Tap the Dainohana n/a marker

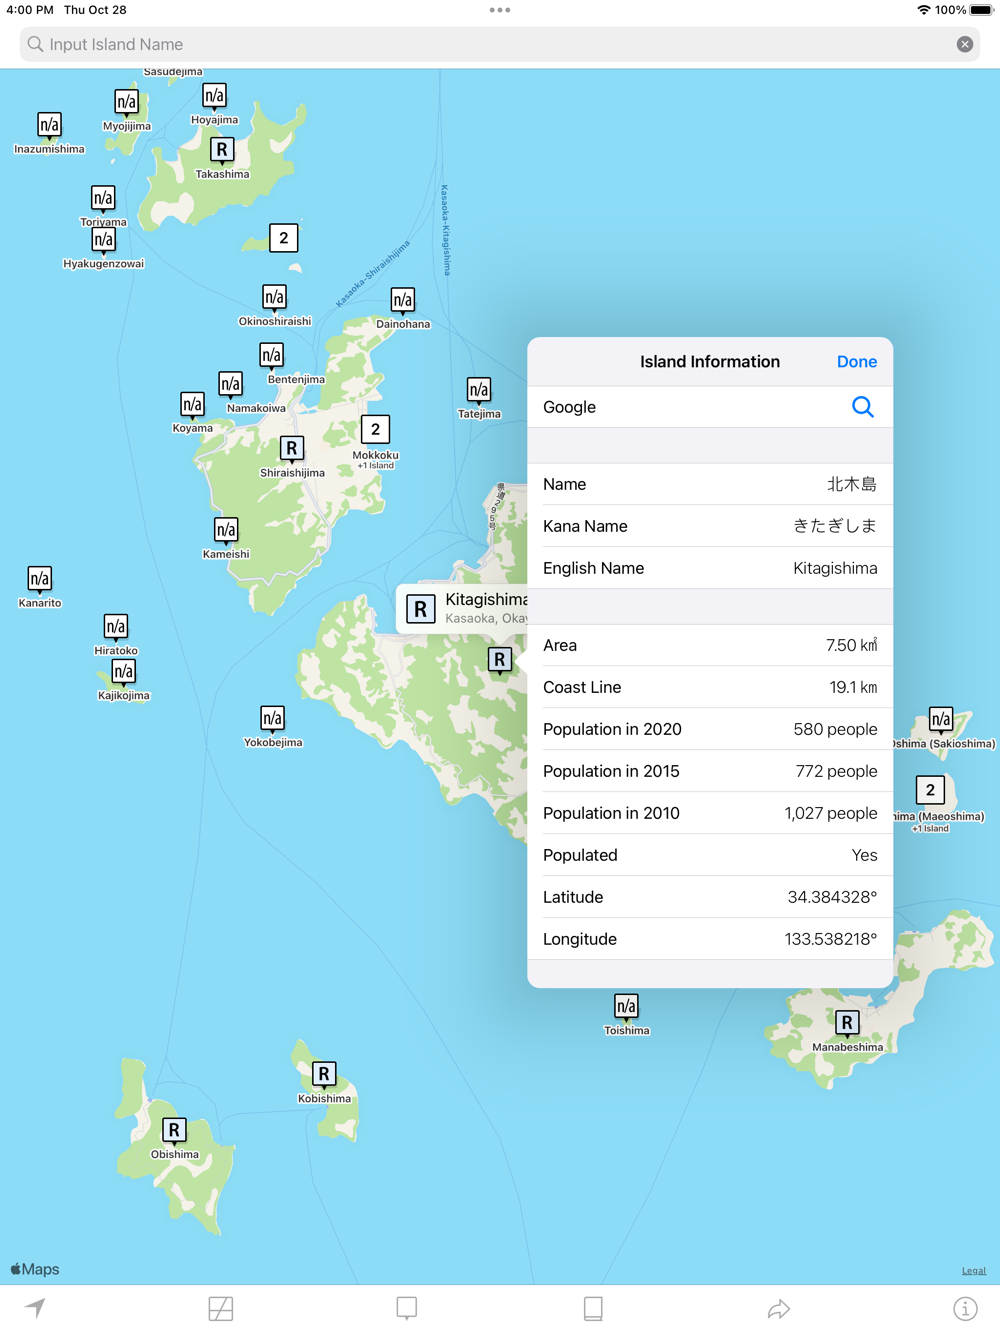pyautogui.click(x=402, y=300)
